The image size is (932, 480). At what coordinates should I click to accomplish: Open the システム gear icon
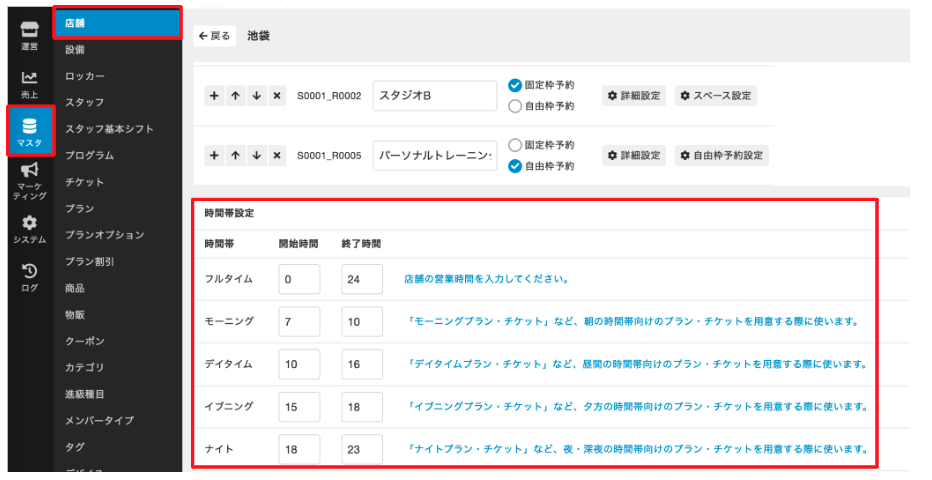tap(29, 229)
